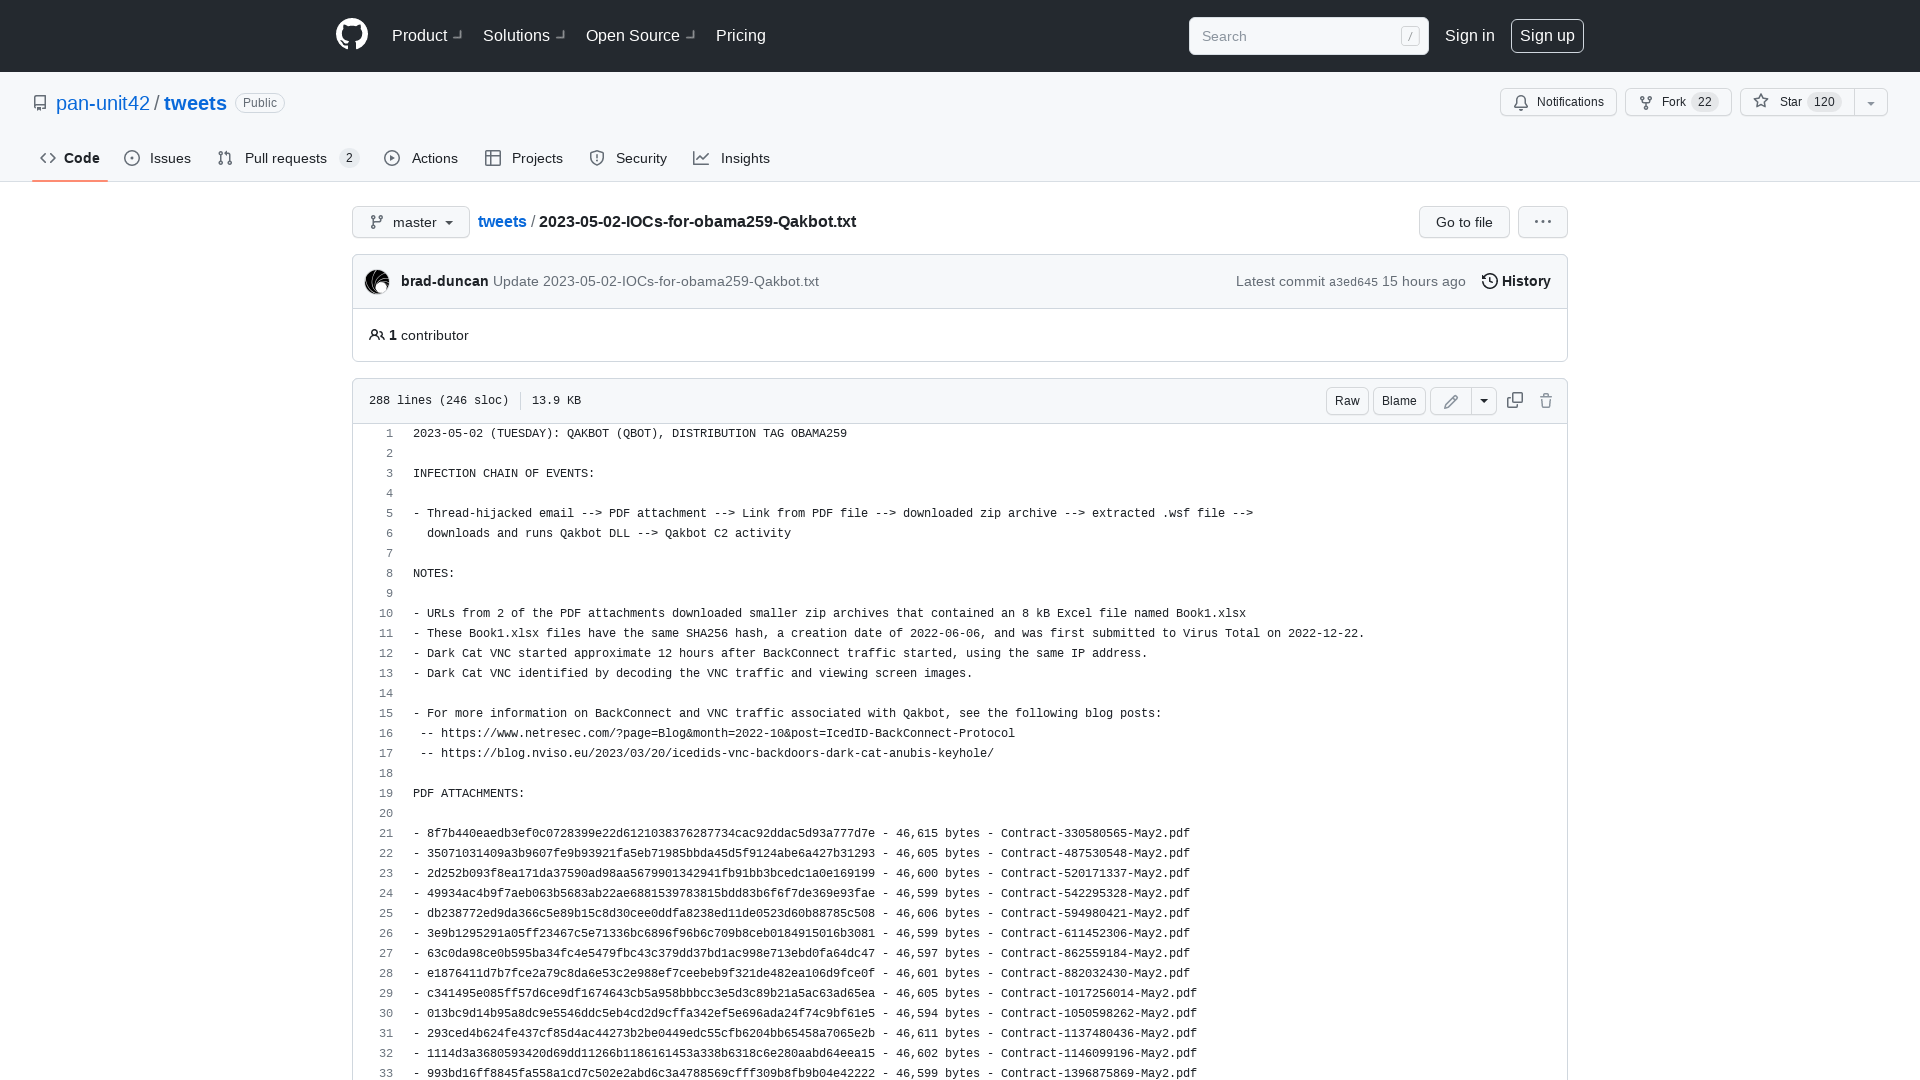
Task: Open the GitHub homepage logo
Action: [x=352, y=35]
